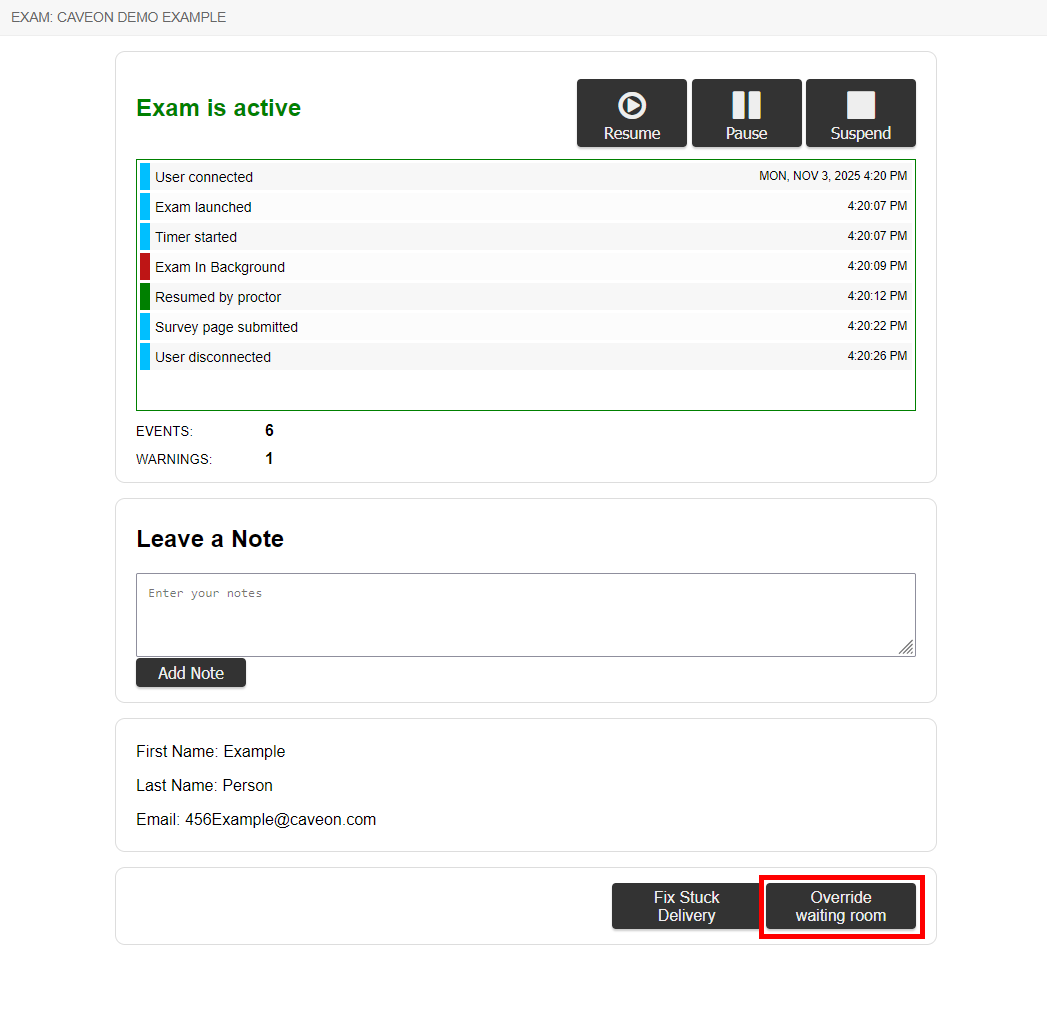Image resolution: width=1047 pixels, height=1010 pixels.
Task: Click the 4:20:22 PM timestamp
Action: (877, 326)
